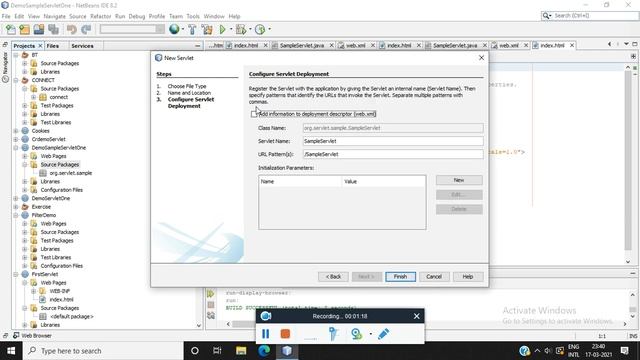Viewport: 640px width, 360px height.
Task: Open the Profile Project dropdown arrow
Action: click(269, 29)
